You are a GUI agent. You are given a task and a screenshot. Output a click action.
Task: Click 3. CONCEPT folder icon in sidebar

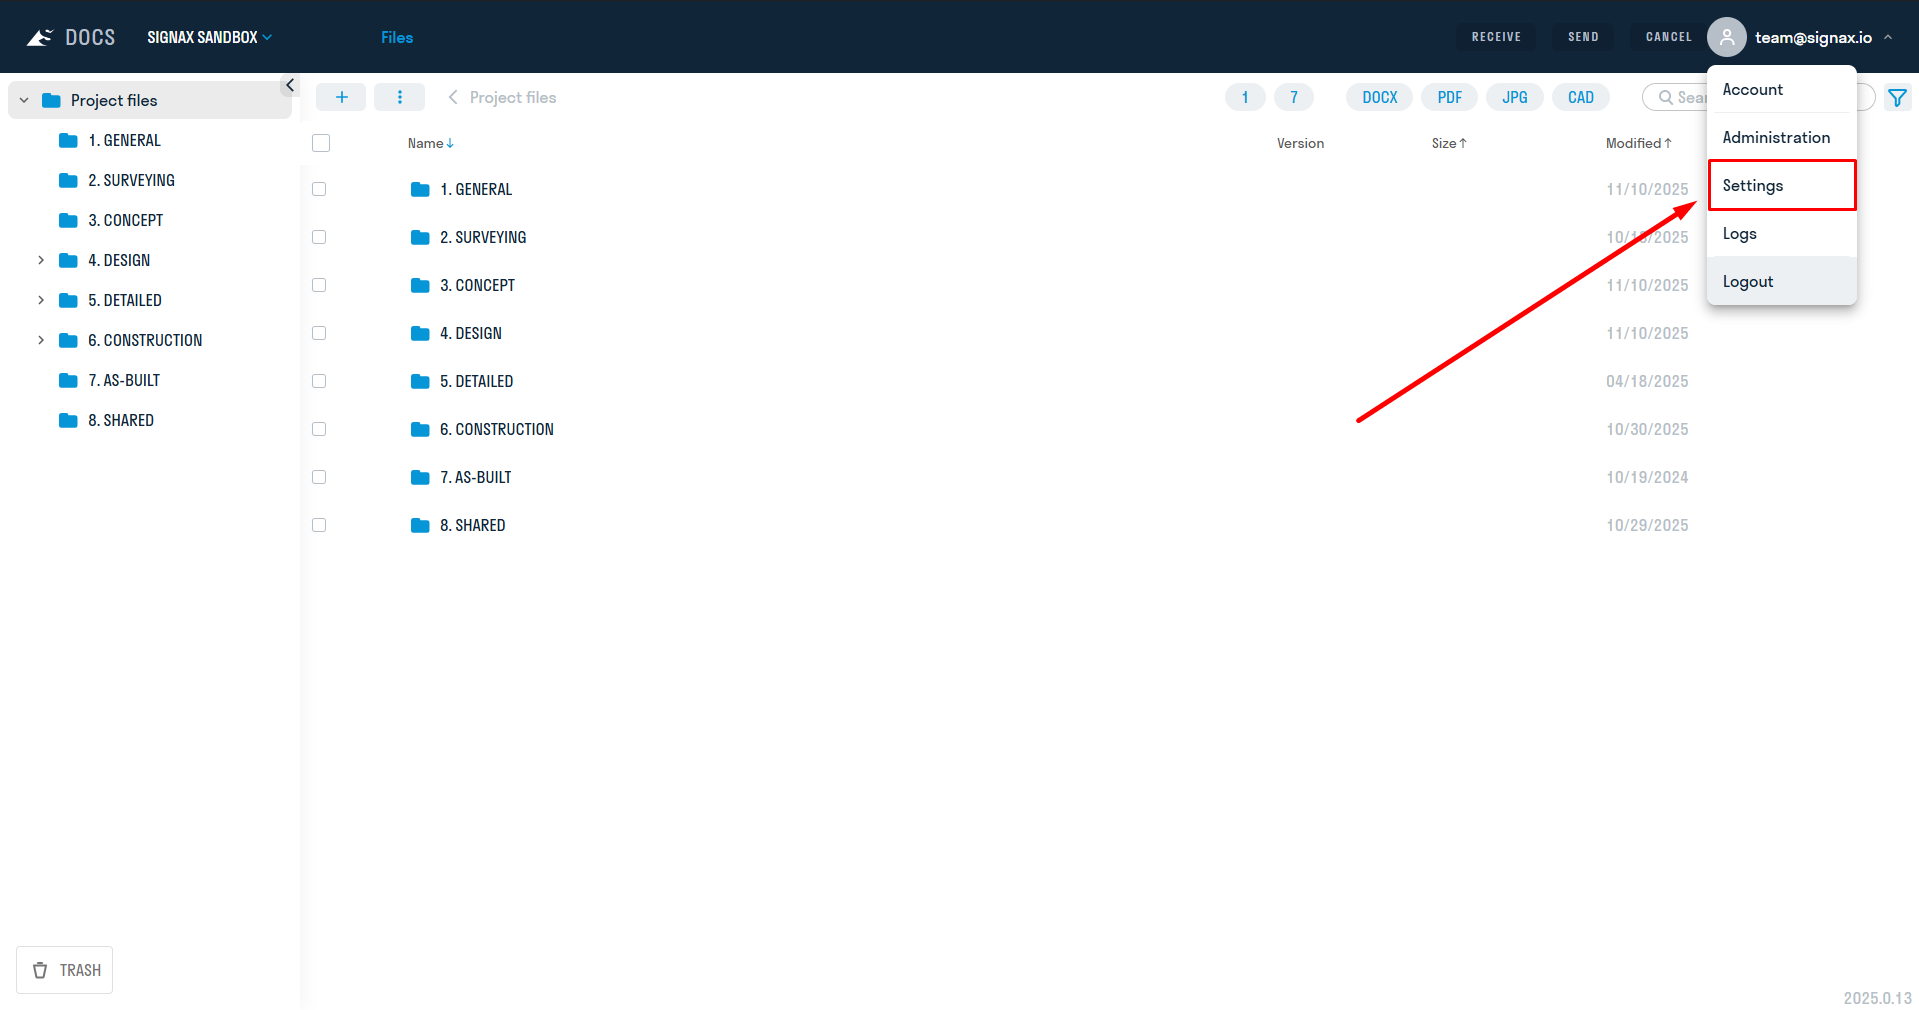(x=68, y=220)
